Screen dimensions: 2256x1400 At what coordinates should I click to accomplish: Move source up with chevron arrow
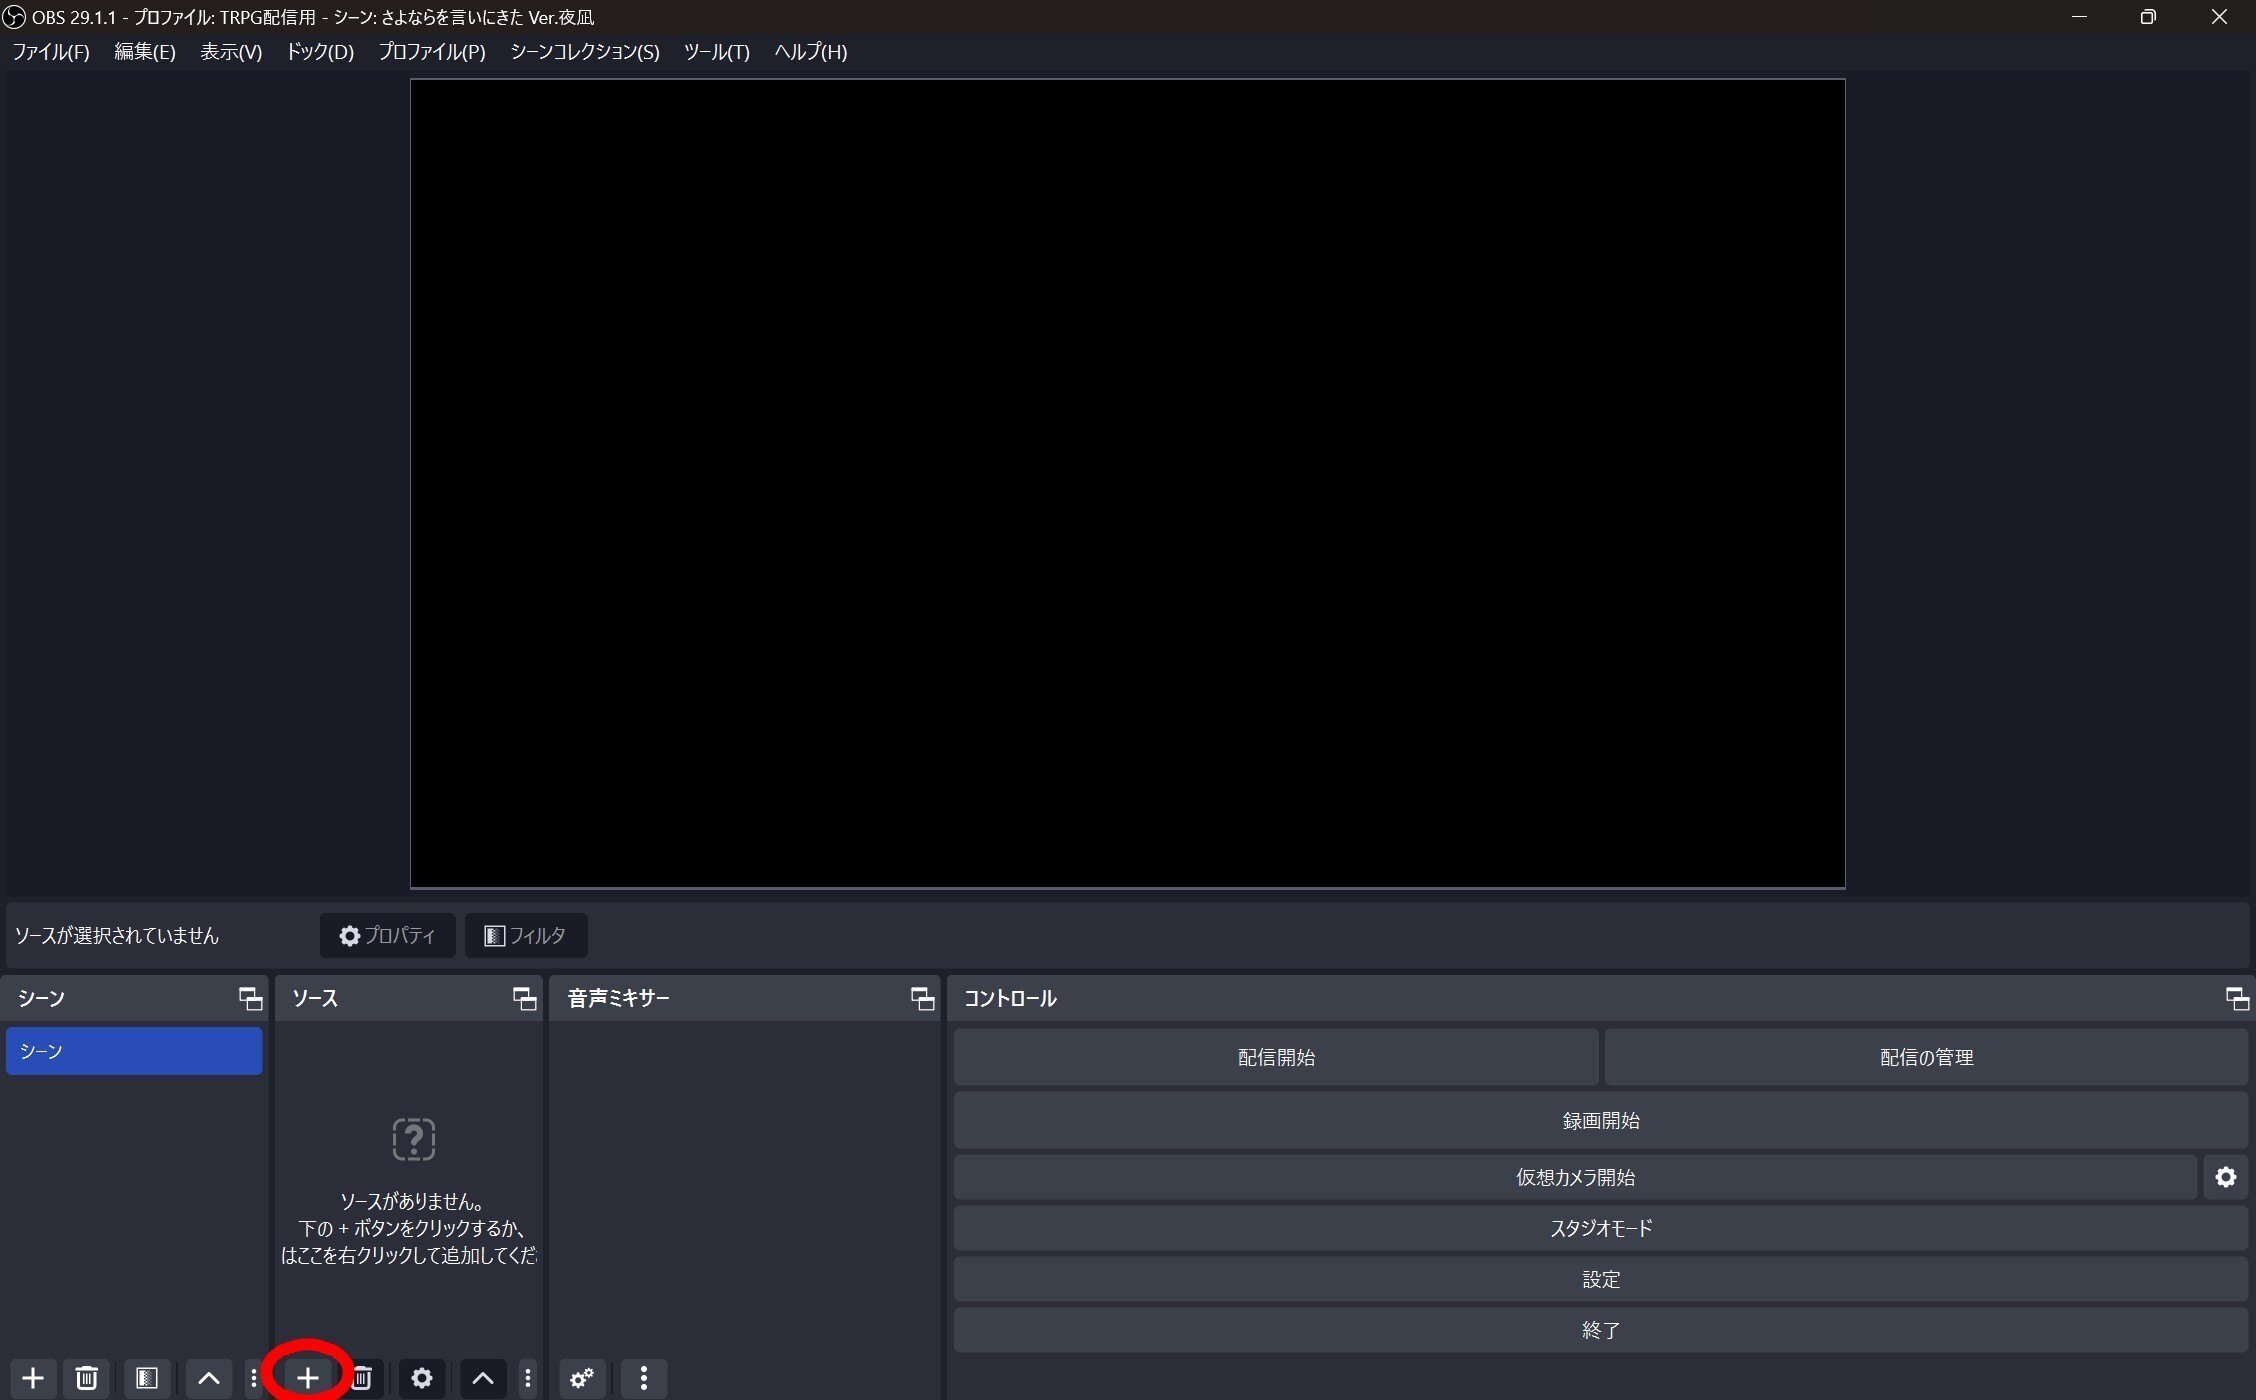[x=483, y=1378]
